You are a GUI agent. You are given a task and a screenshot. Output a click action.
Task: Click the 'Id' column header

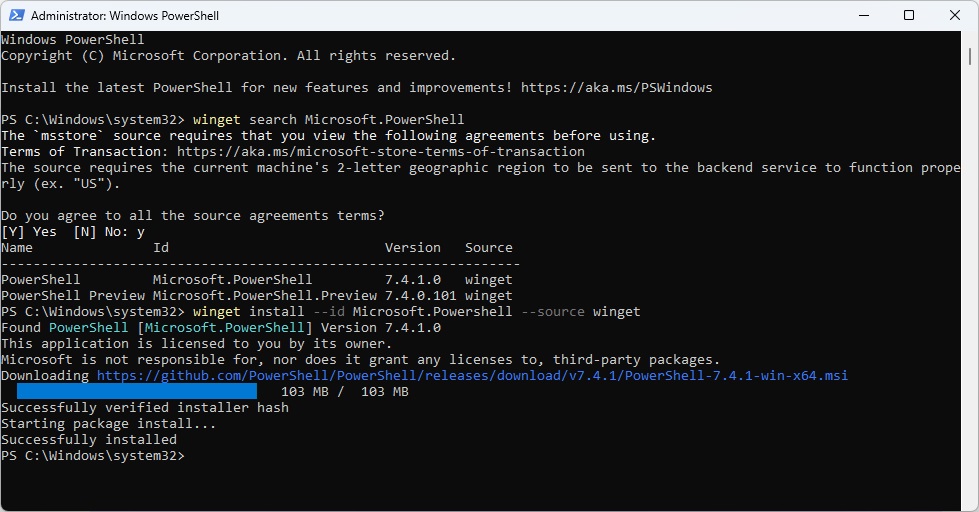161,247
